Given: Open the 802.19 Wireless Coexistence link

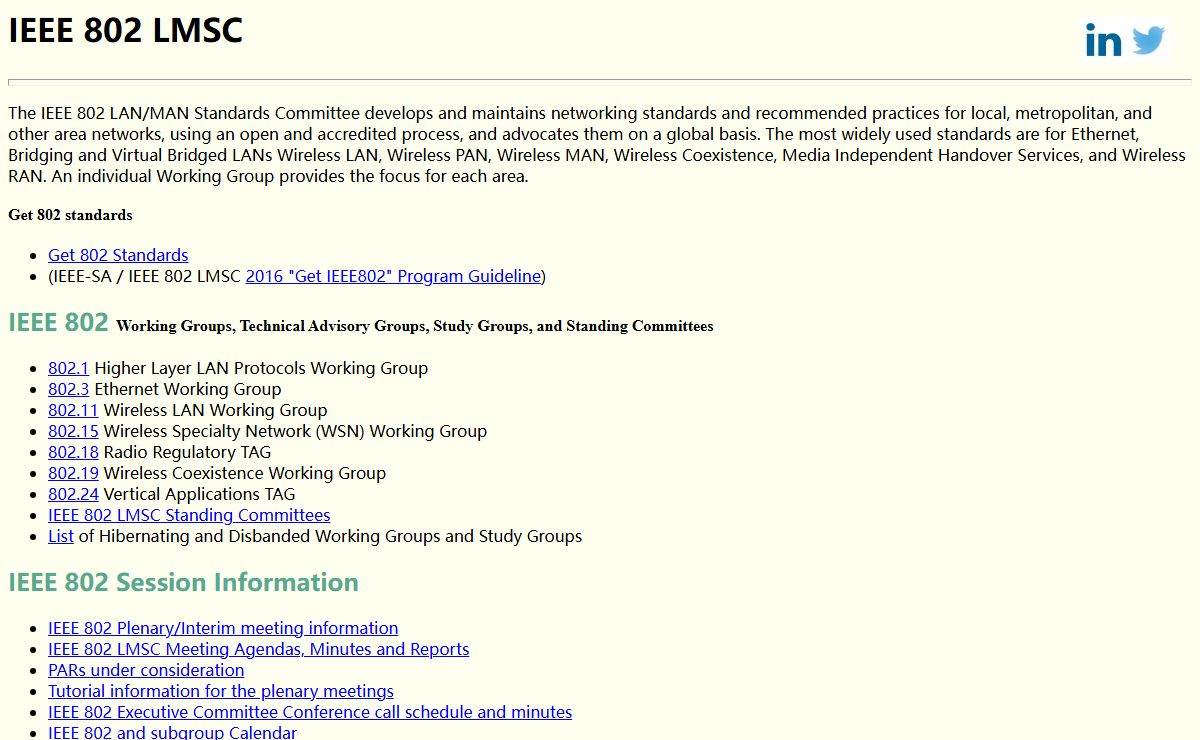Looking at the screenshot, I should click(73, 473).
